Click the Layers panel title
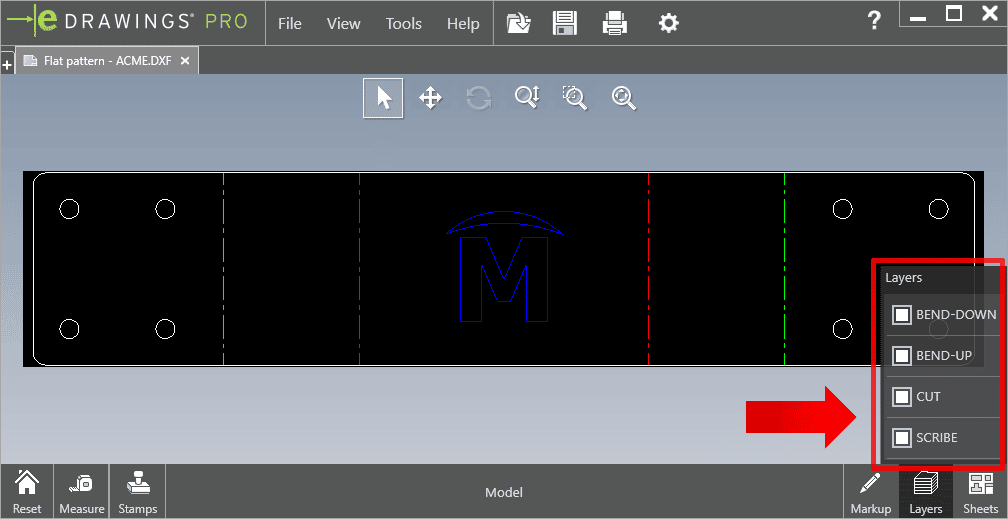 tap(903, 278)
